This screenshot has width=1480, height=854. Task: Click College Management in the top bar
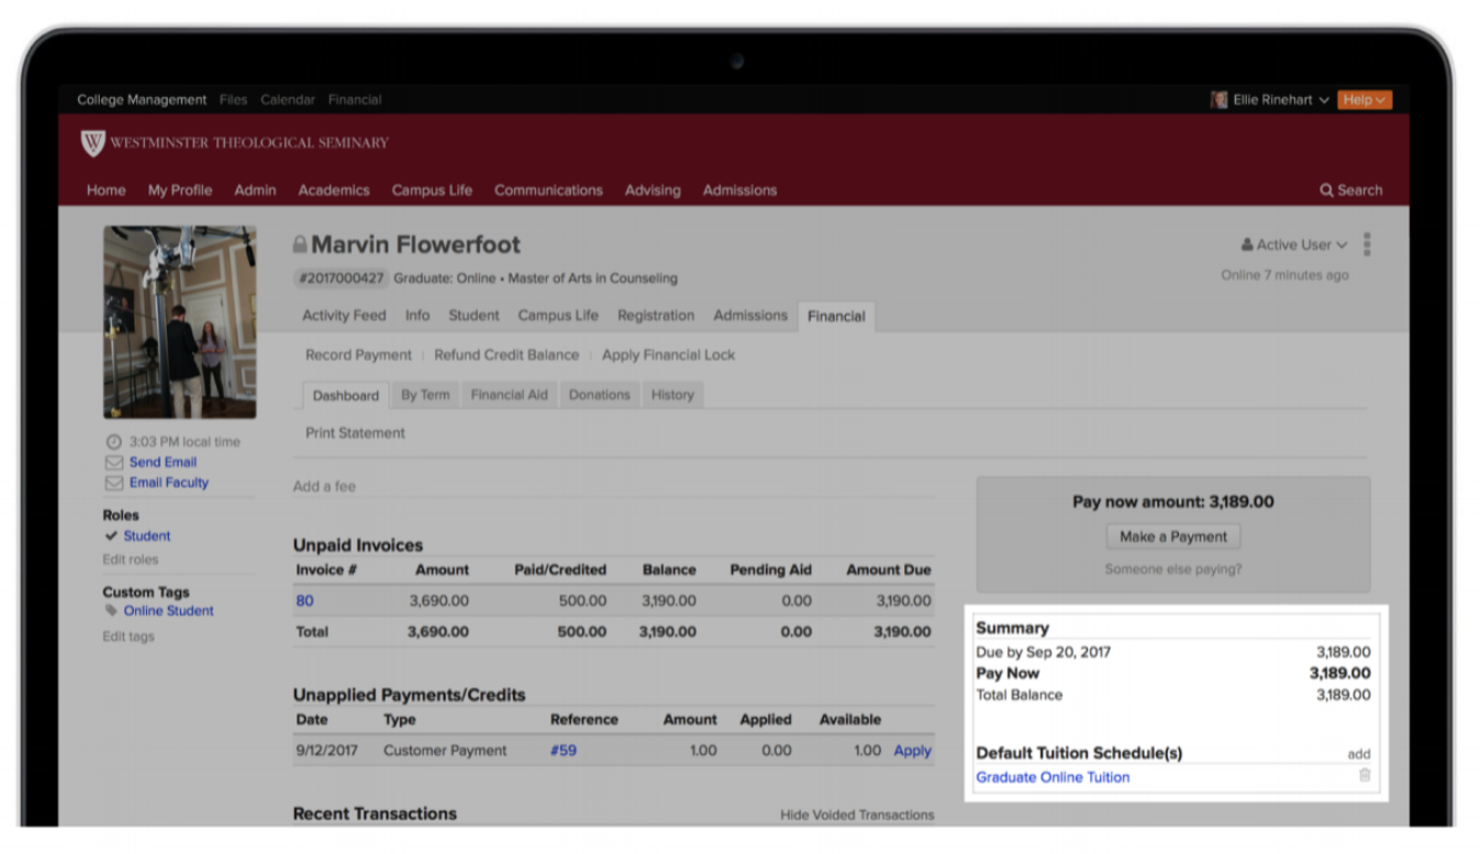142,100
